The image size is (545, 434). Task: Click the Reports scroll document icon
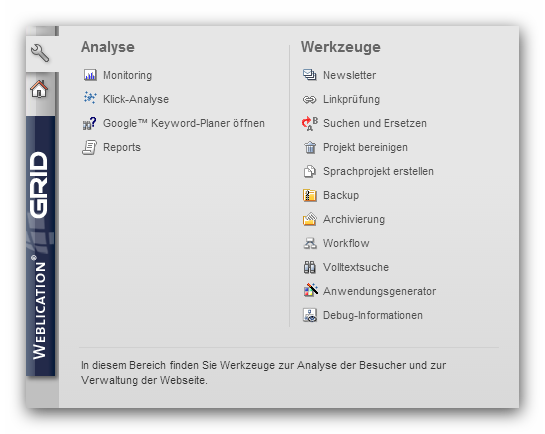90,147
